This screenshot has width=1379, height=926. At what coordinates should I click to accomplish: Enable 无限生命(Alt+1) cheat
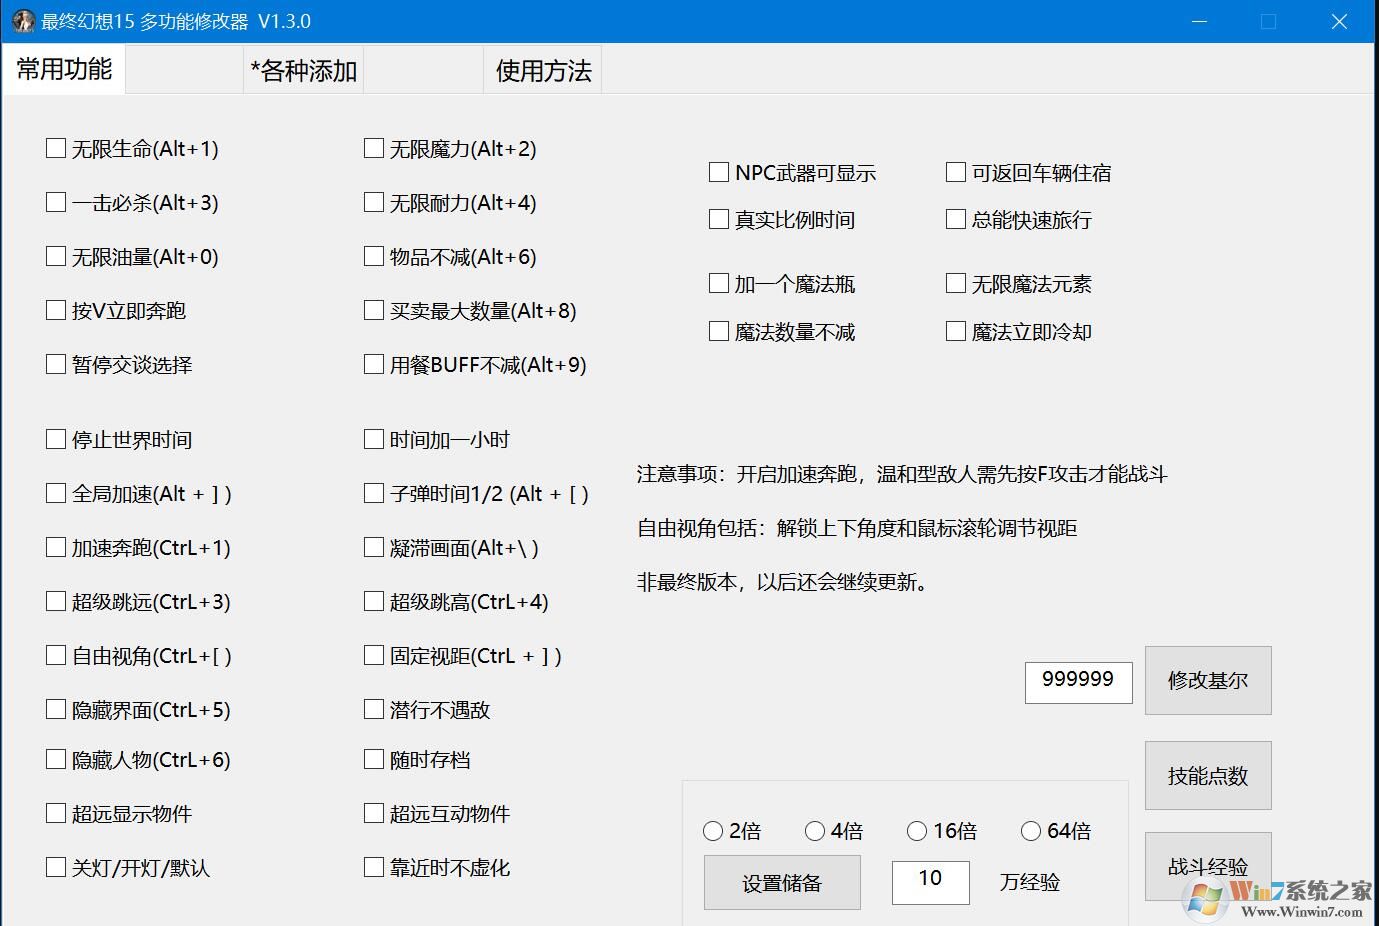tap(56, 147)
